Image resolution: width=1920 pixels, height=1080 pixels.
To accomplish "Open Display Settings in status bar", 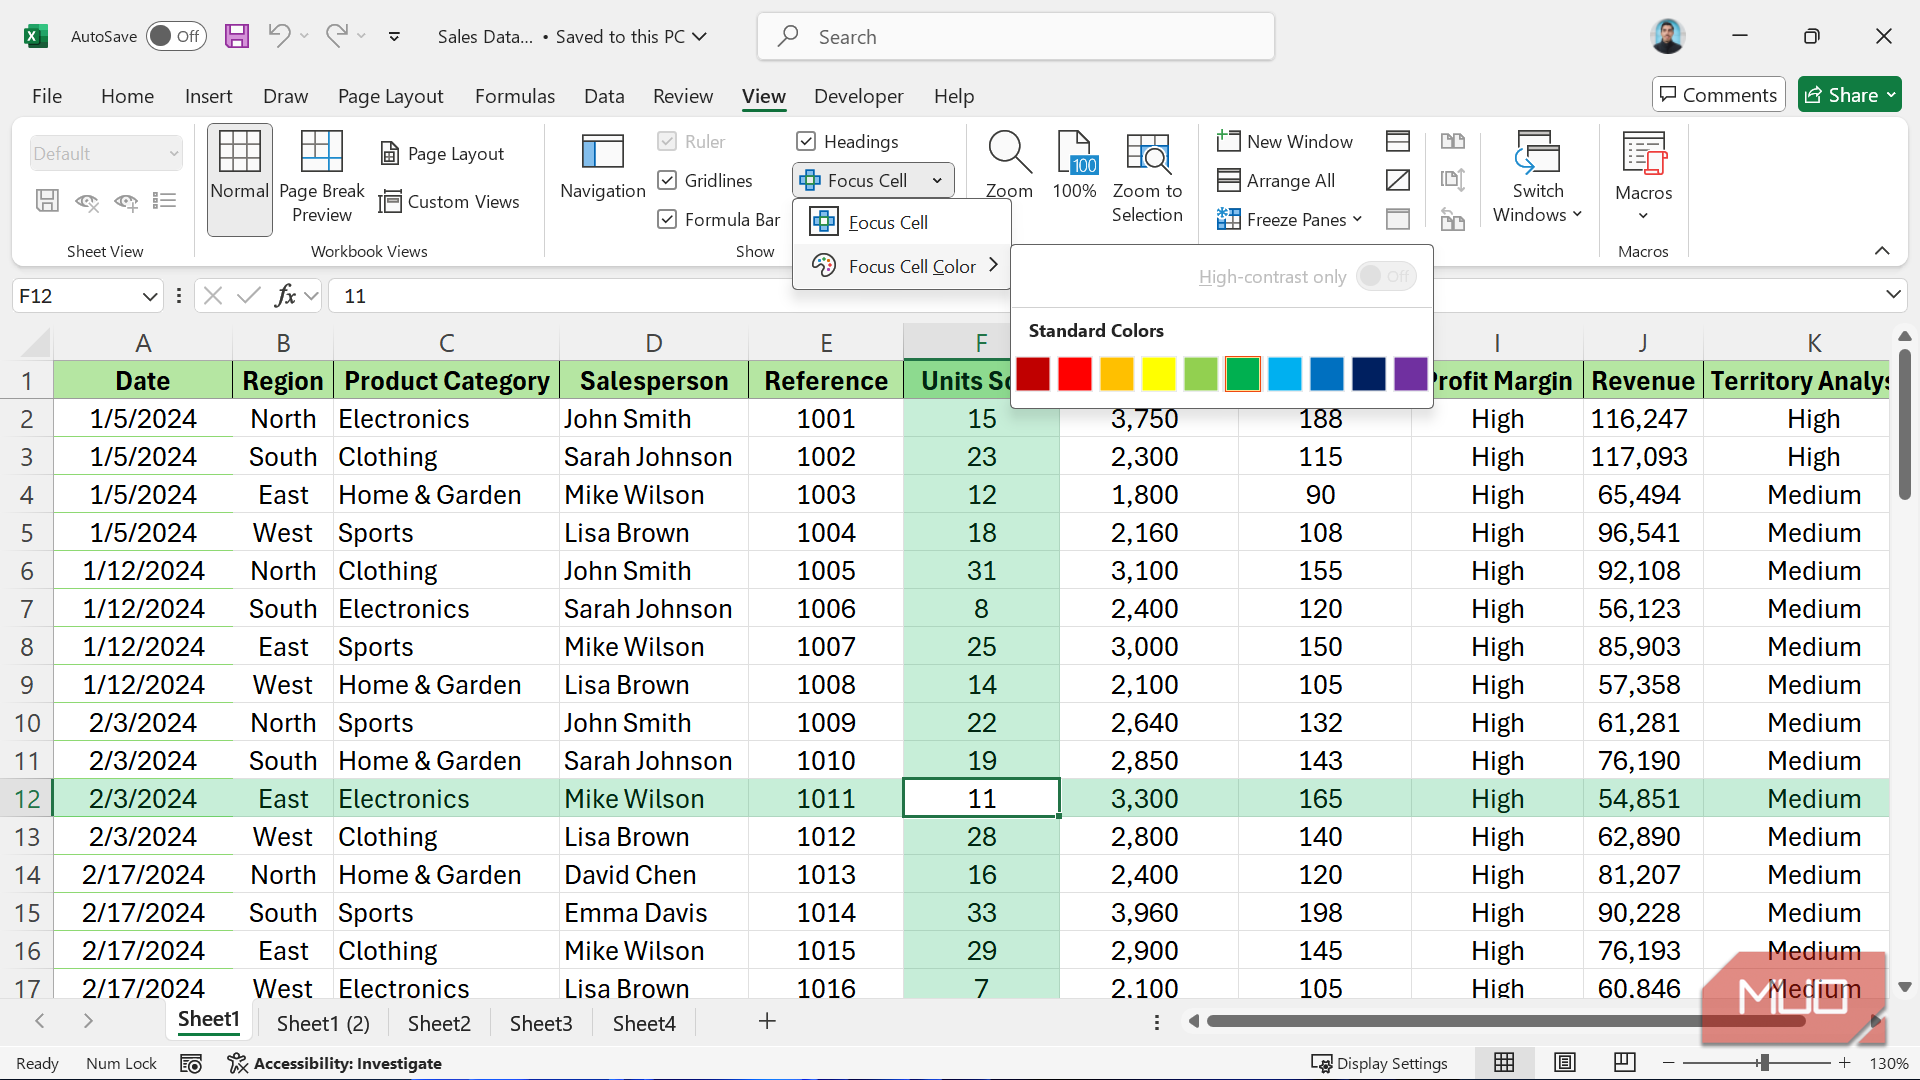I will click(1380, 1063).
